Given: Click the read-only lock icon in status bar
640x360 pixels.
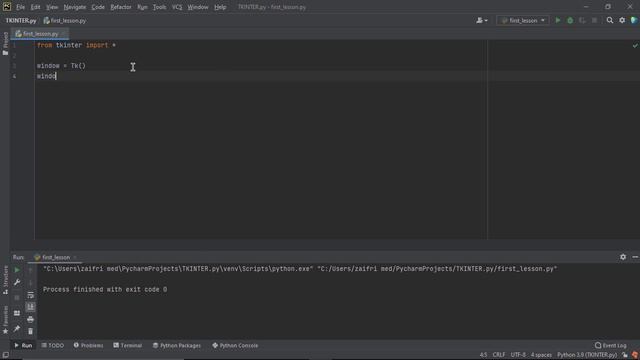Looking at the screenshot, I should [625, 355].
